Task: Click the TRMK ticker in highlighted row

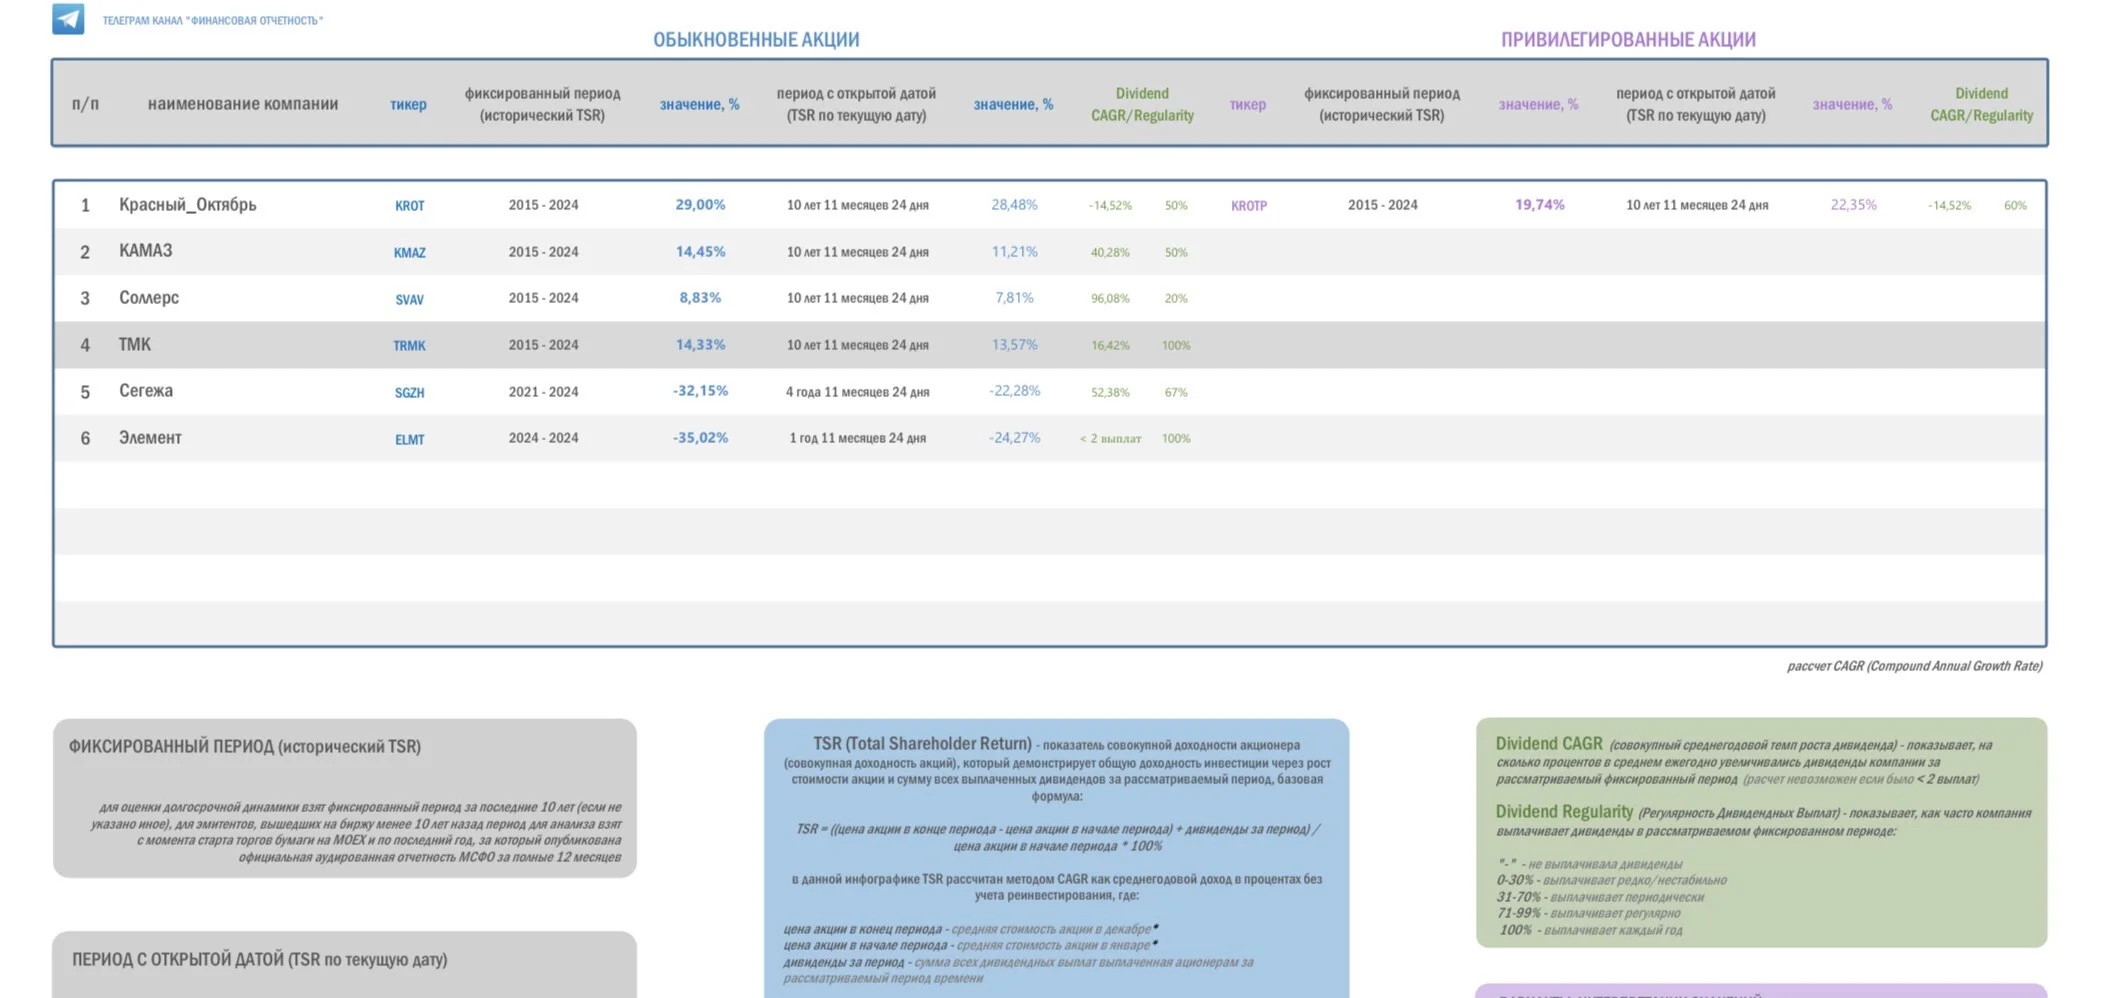Action: pos(409,346)
